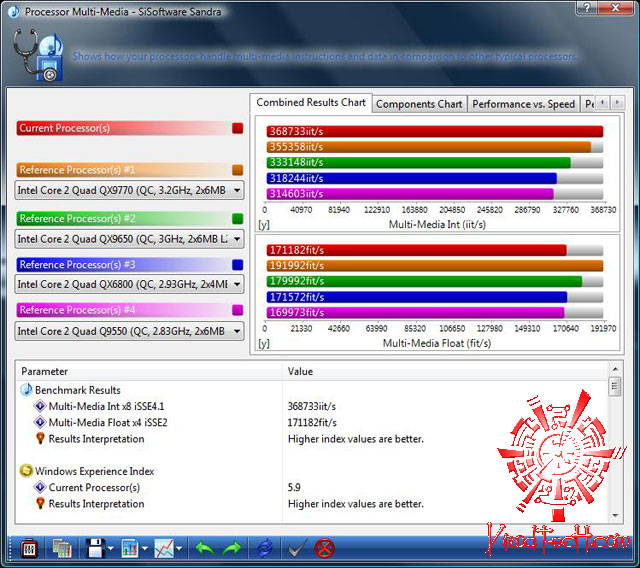Click Results Interpretation under Windows Experience Index

tap(96, 504)
